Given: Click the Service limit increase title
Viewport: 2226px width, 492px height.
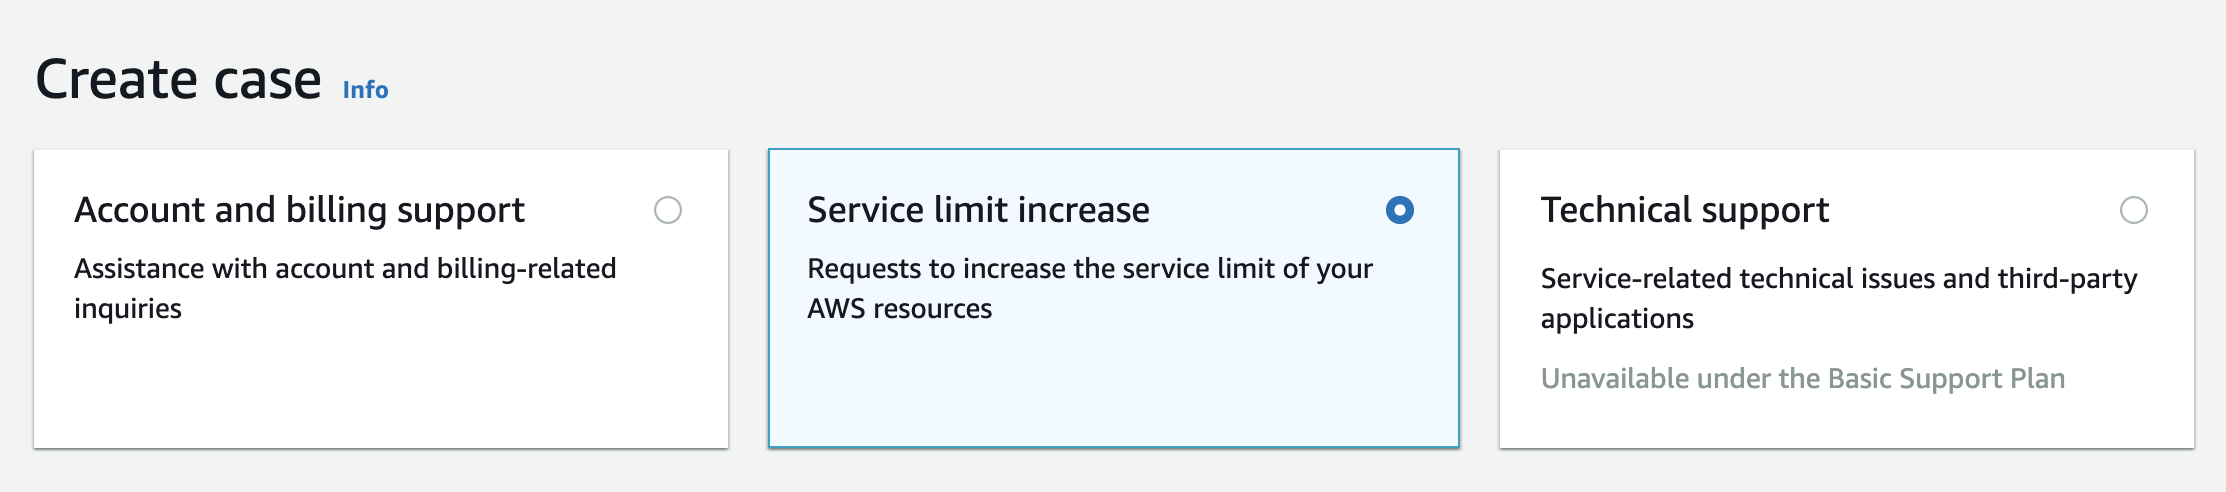Looking at the screenshot, I should point(978,210).
